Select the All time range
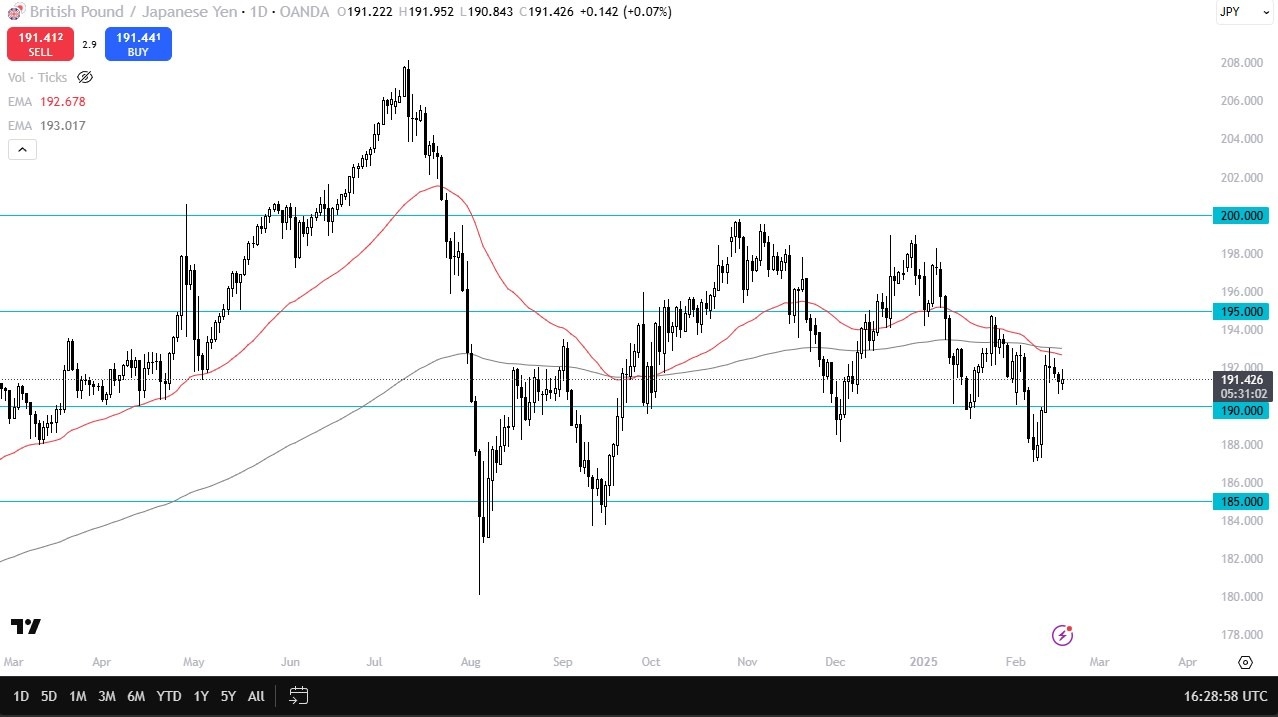Screen dimensions: 1278x717 click(x=256, y=696)
